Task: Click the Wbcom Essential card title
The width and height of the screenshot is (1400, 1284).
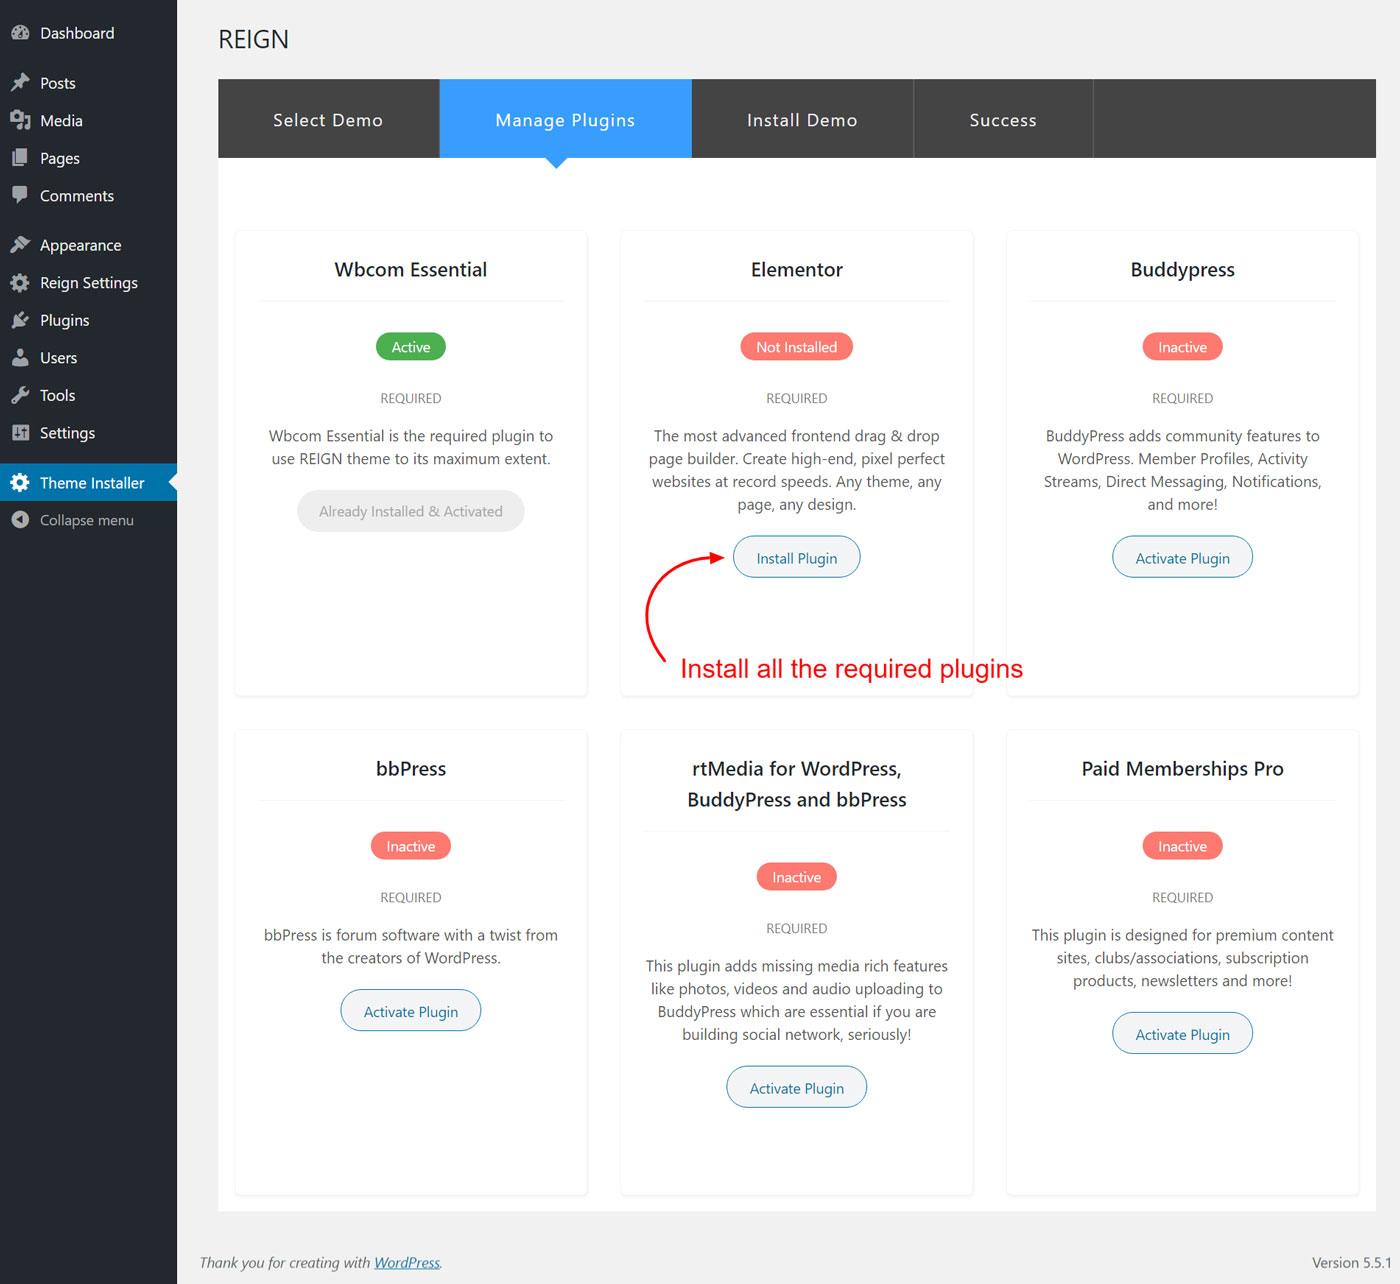Action: tap(411, 269)
